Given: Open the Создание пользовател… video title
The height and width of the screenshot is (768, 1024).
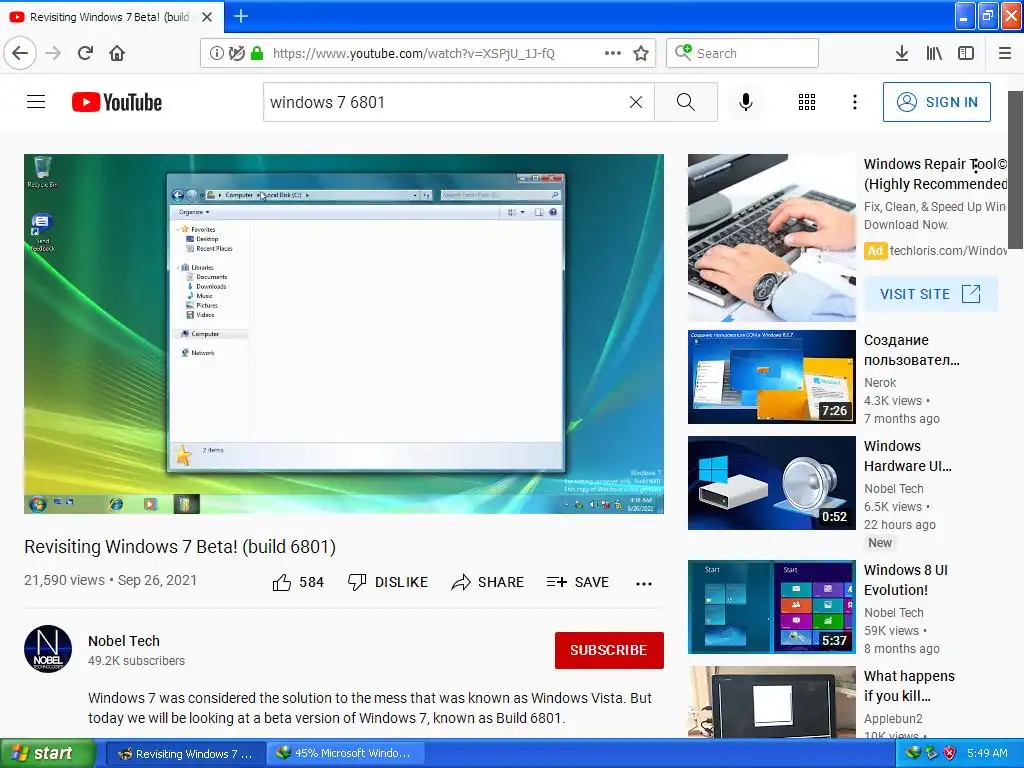Looking at the screenshot, I should tap(912, 350).
